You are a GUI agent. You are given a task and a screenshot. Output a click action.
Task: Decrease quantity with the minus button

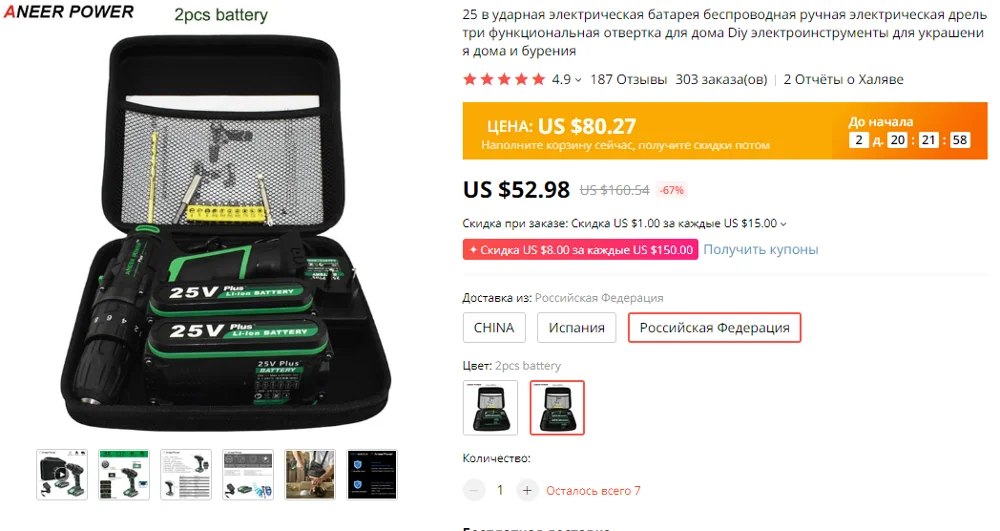(x=473, y=490)
